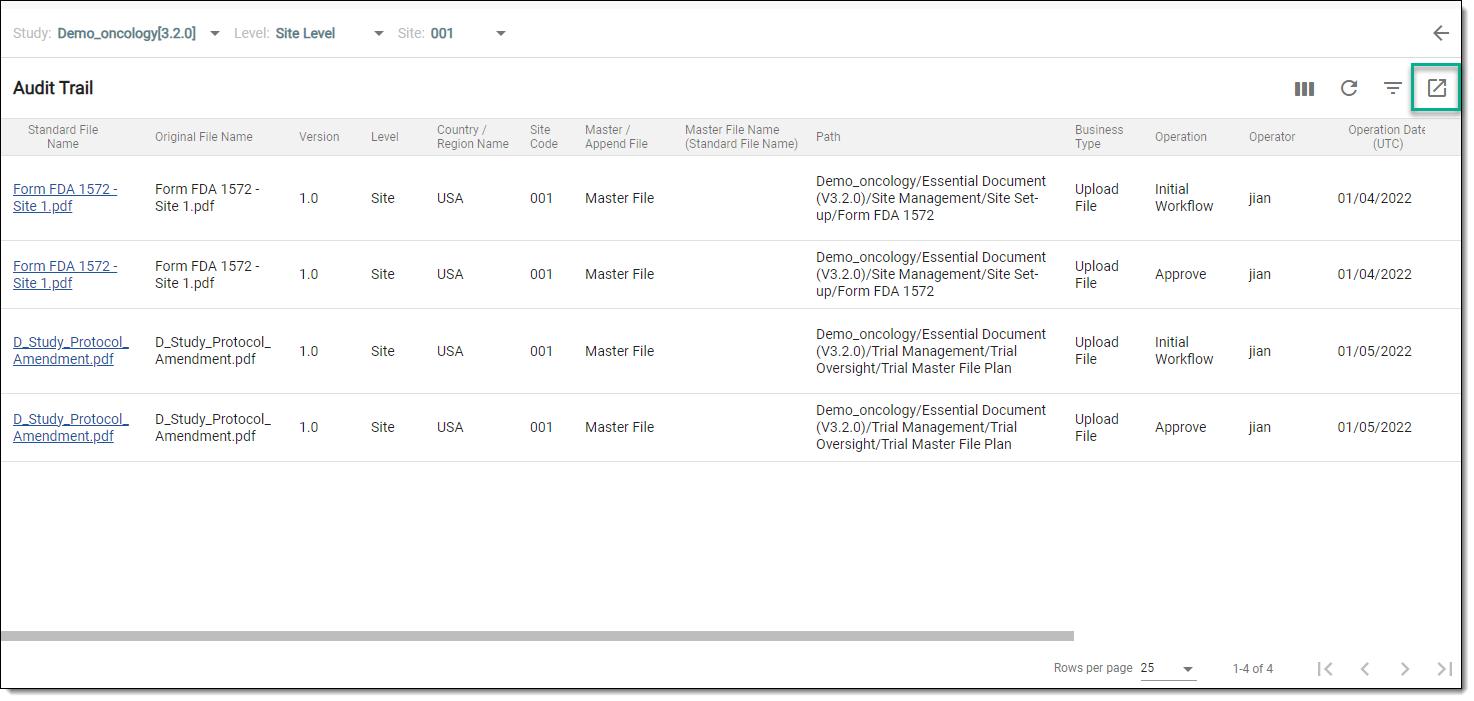Open Form FDA 1572 link, Approve row

(65, 274)
